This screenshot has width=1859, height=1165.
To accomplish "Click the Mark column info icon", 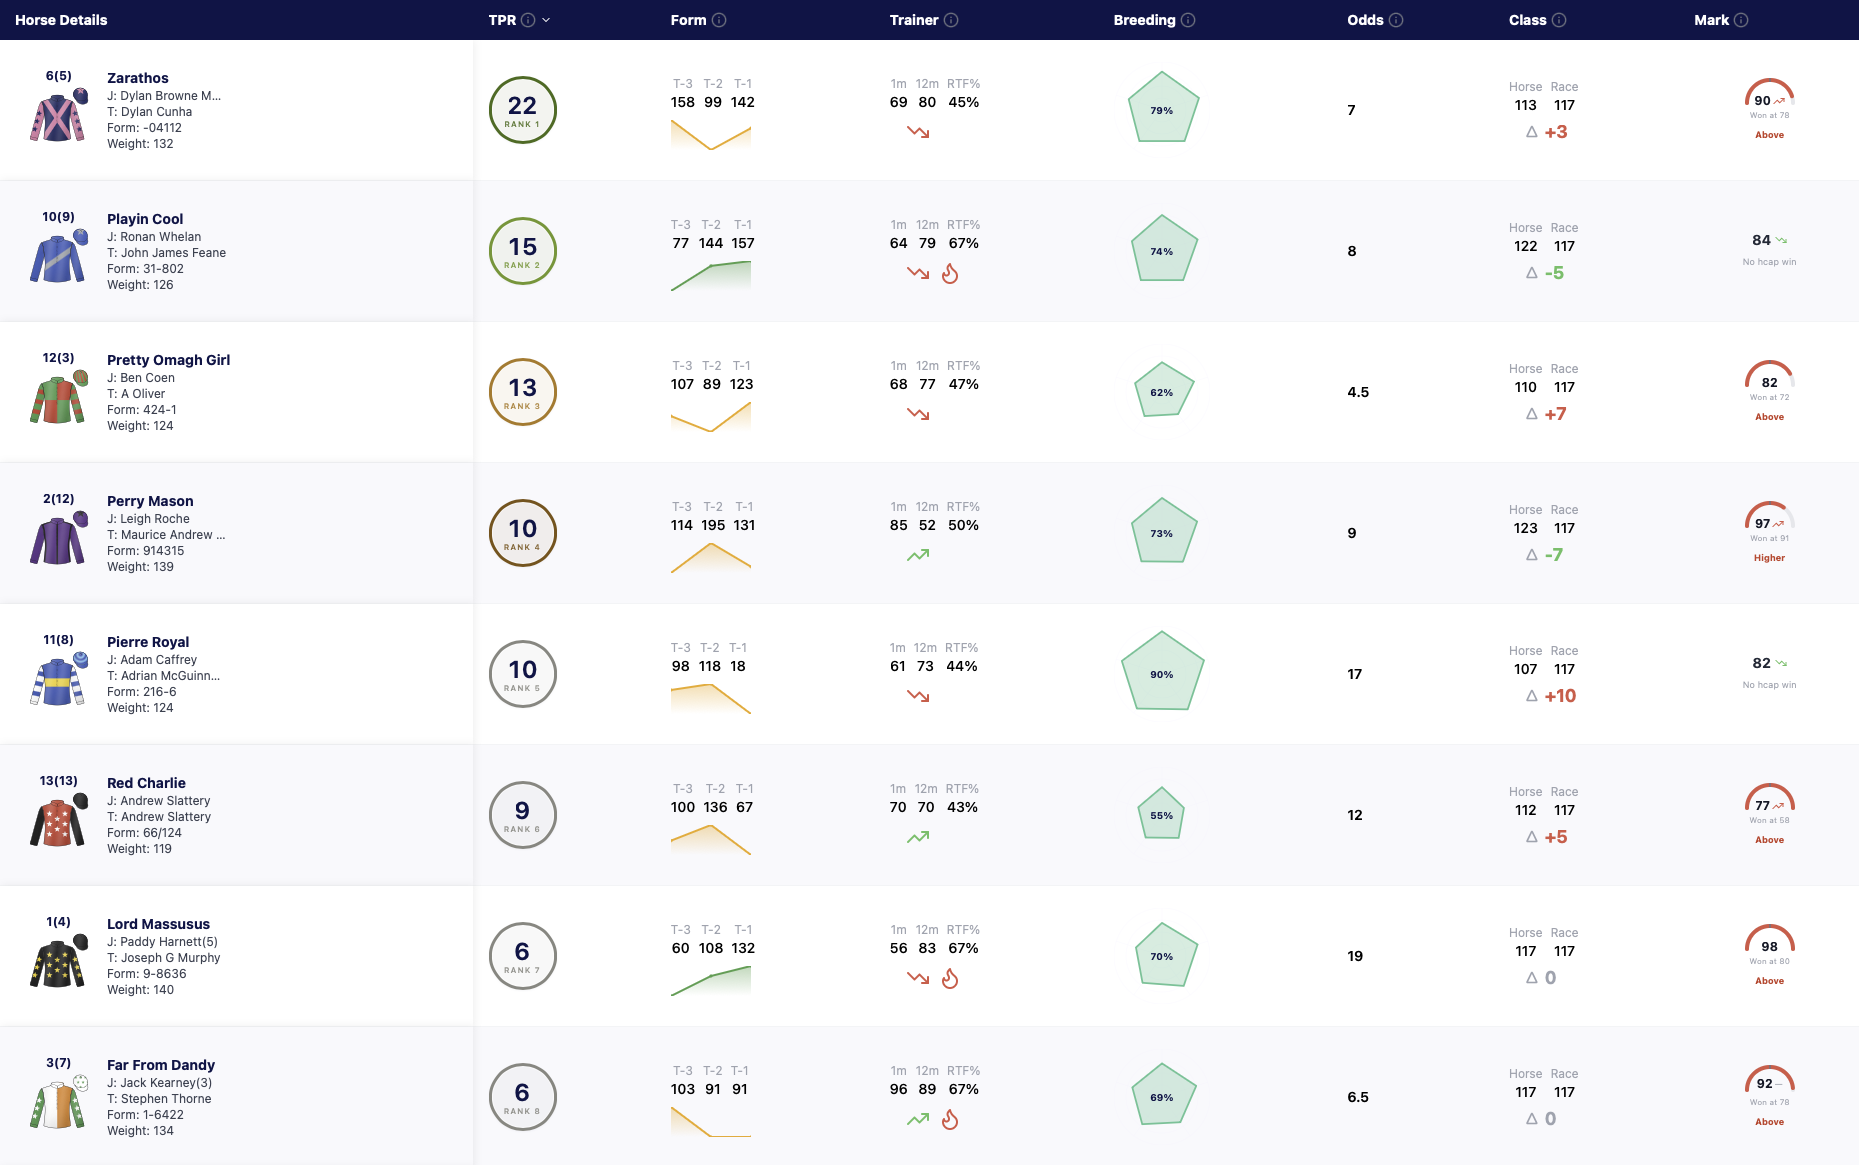I will coord(1741,20).
